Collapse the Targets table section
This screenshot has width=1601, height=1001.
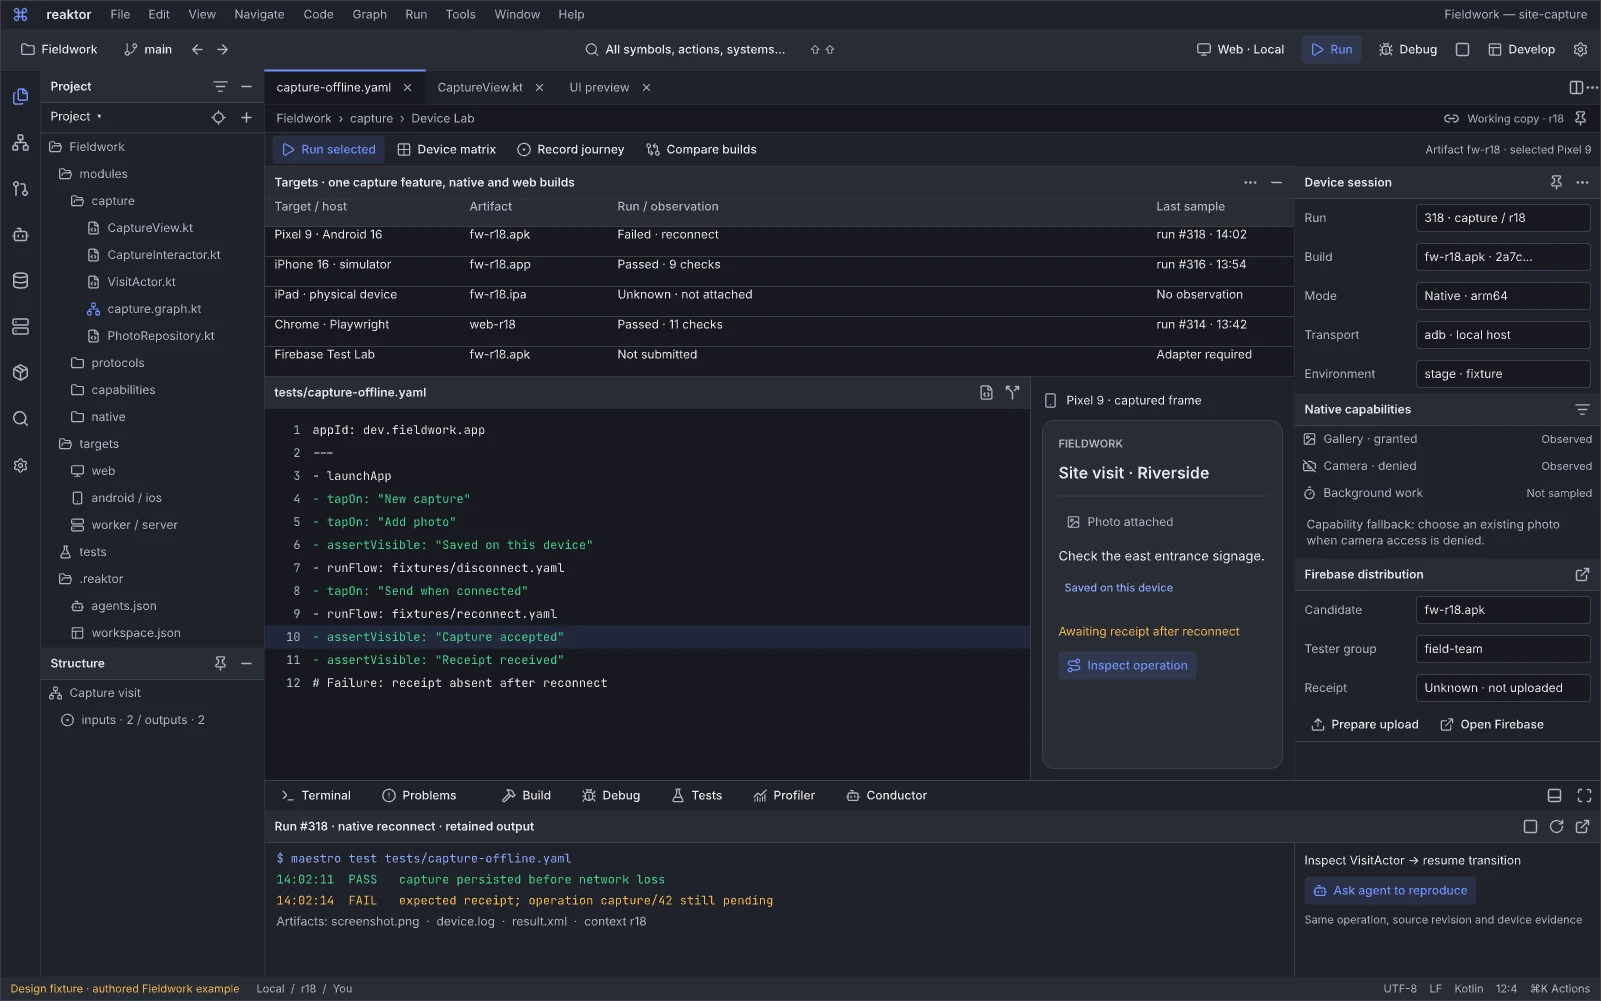tap(1276, 182)
